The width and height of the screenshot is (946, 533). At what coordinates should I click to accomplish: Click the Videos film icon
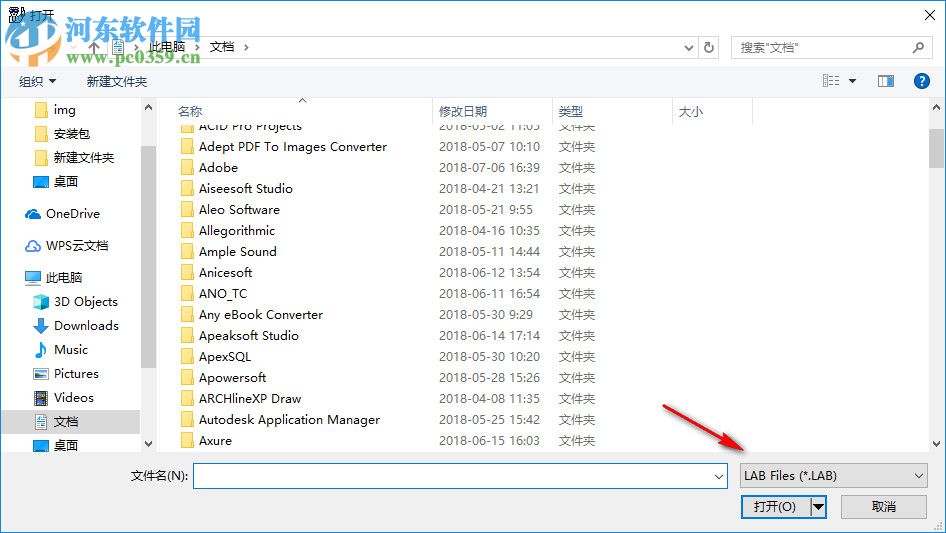(x=41, y=398)
